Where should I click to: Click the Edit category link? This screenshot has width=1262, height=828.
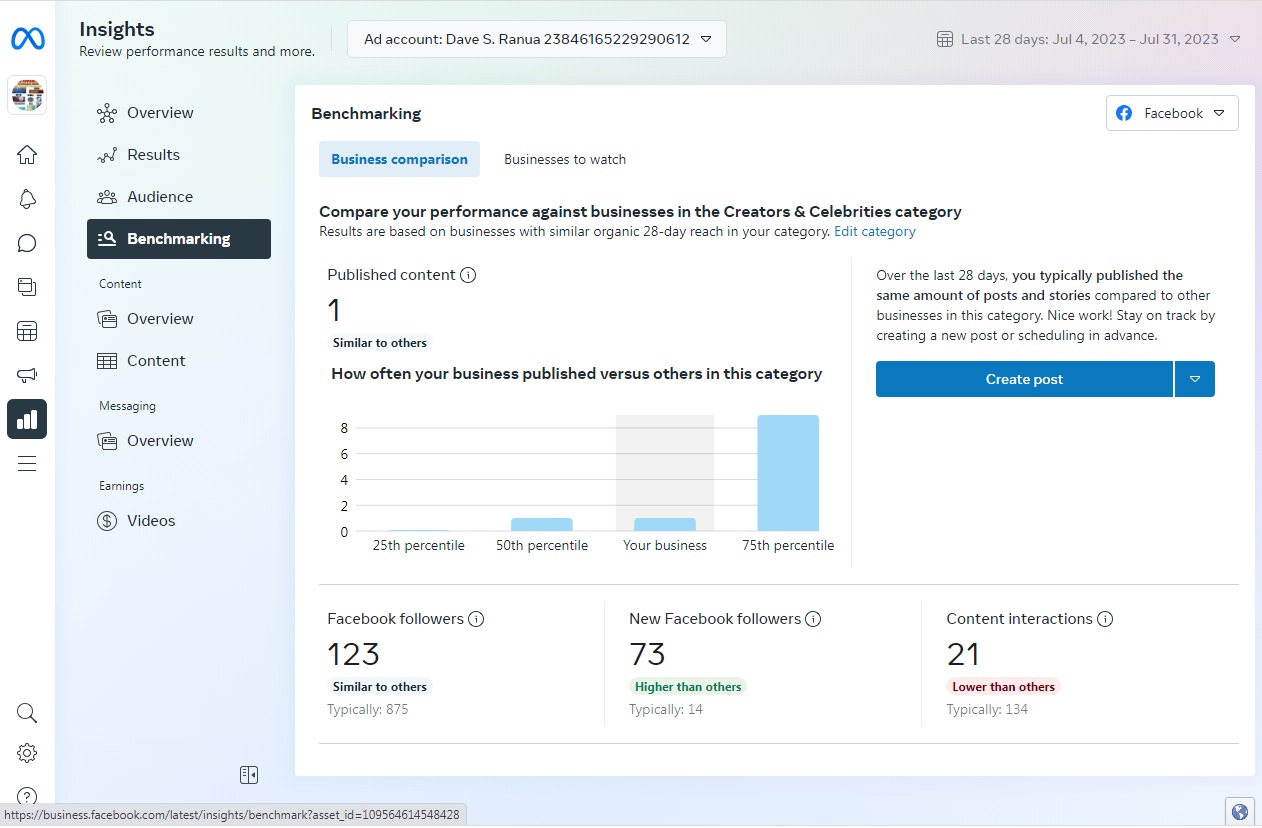874,231
